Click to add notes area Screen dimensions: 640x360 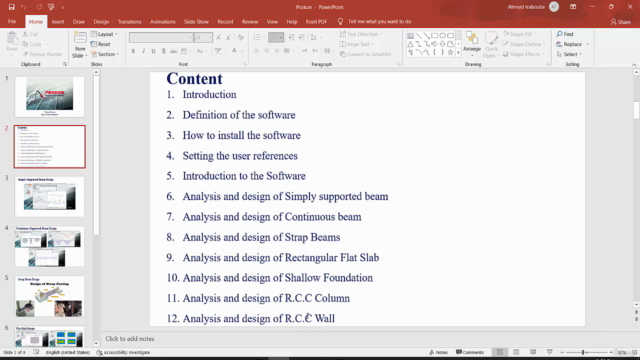130,339
